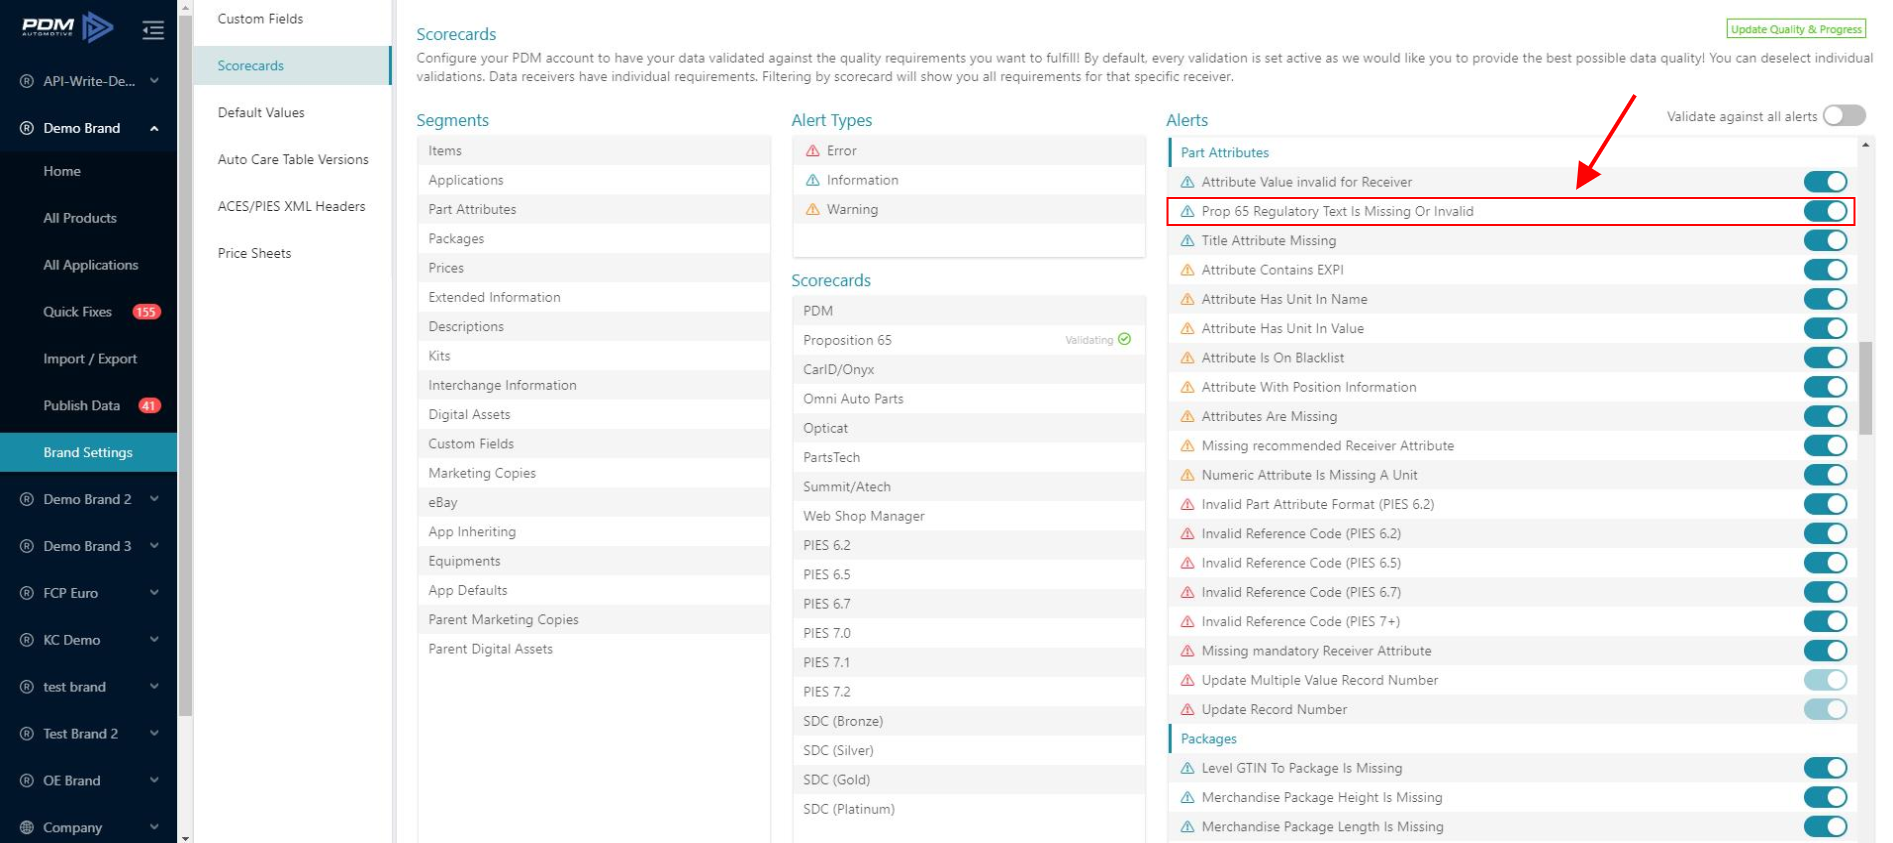Expand the FCP Euro chevron
1893x843 pixels.
click(x=154, y=593)
